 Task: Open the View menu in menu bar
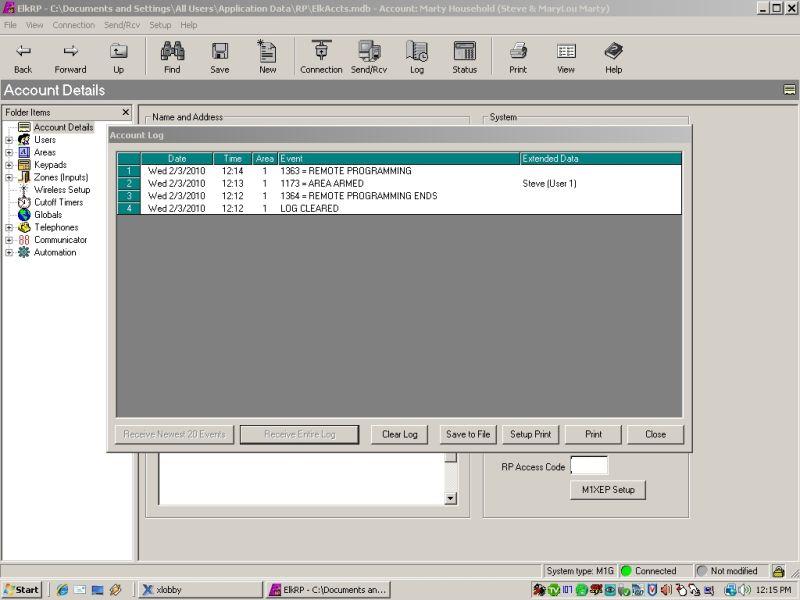[x=35, y=25]
